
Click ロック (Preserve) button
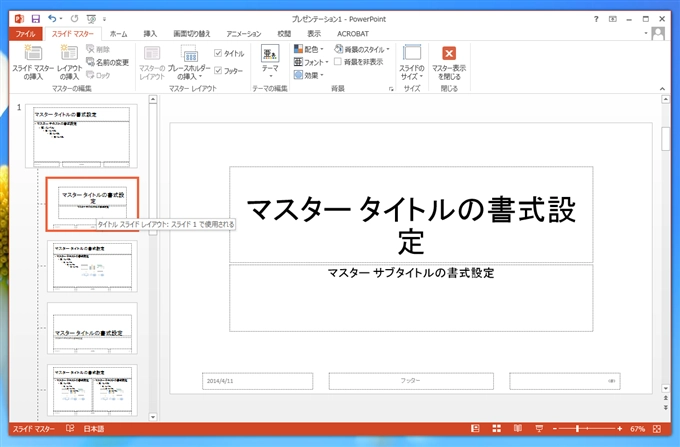pos(98,75)
